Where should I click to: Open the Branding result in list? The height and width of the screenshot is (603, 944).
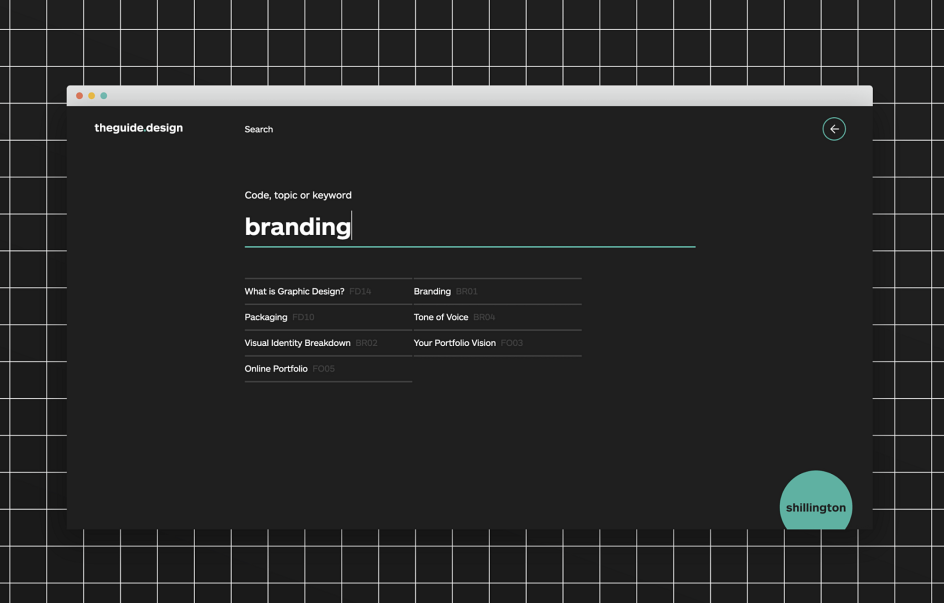(x=432, y=292)
